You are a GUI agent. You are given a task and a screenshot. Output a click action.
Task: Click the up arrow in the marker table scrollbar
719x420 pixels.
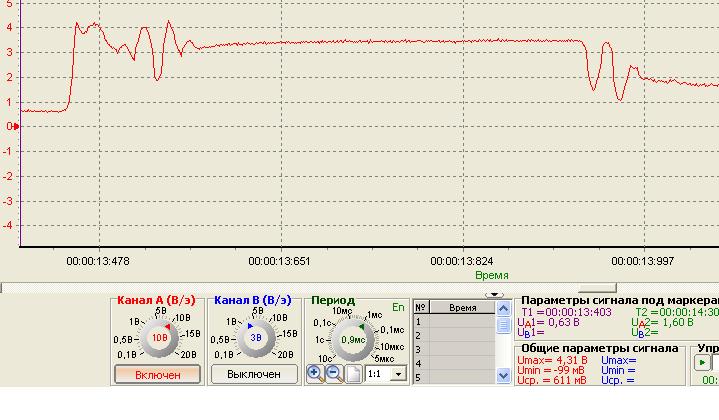(503, 309)
